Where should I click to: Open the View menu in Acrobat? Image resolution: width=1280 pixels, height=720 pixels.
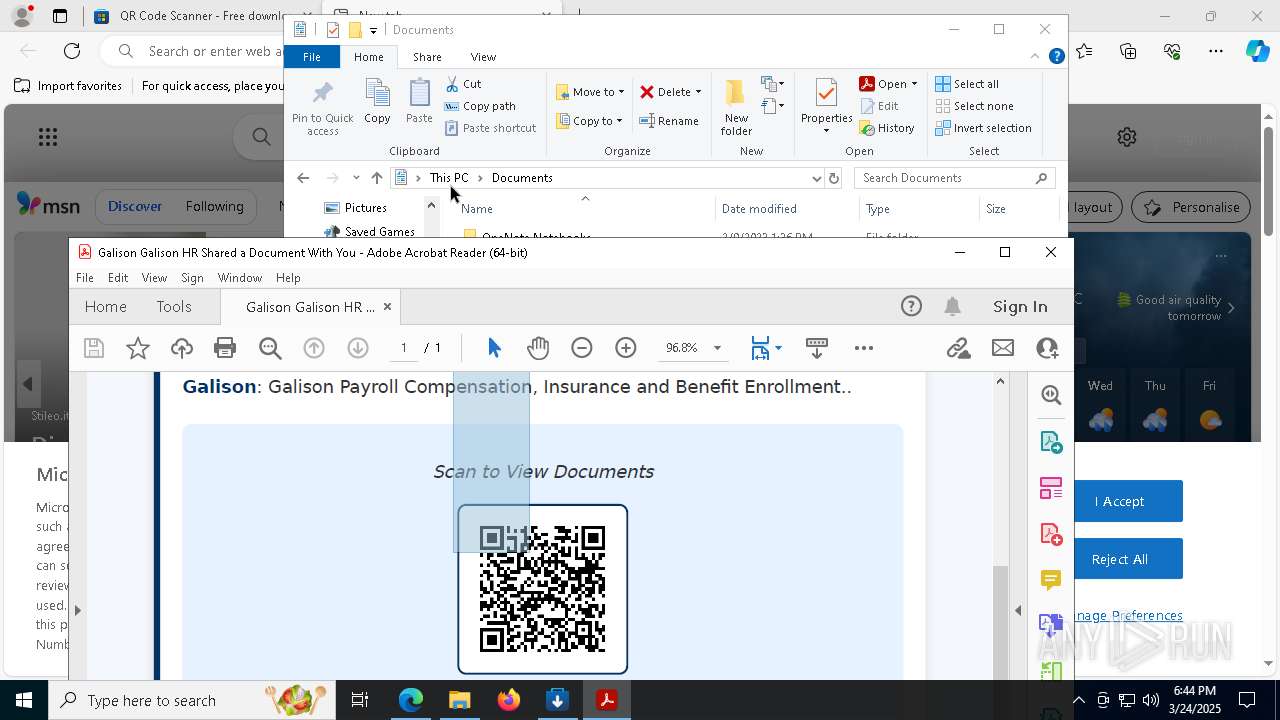click(154, 278)
